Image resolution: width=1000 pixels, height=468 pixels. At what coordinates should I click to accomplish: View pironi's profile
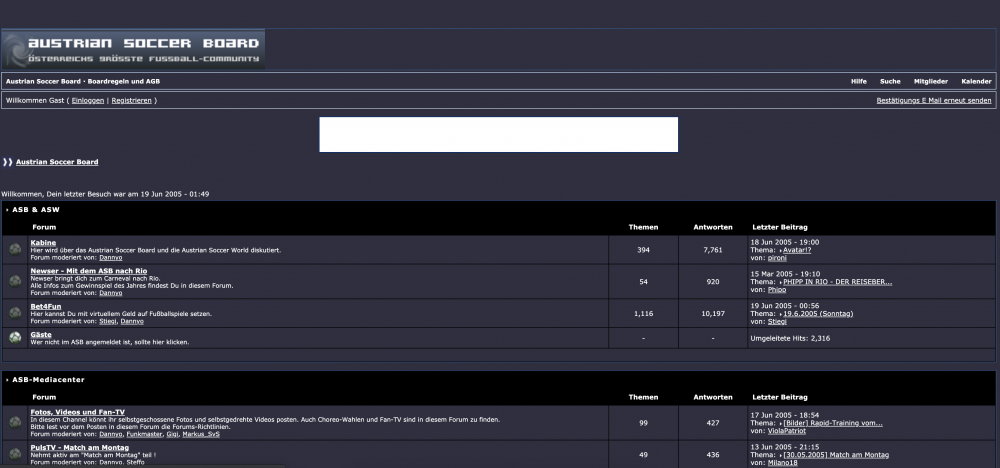coord(777,258)
